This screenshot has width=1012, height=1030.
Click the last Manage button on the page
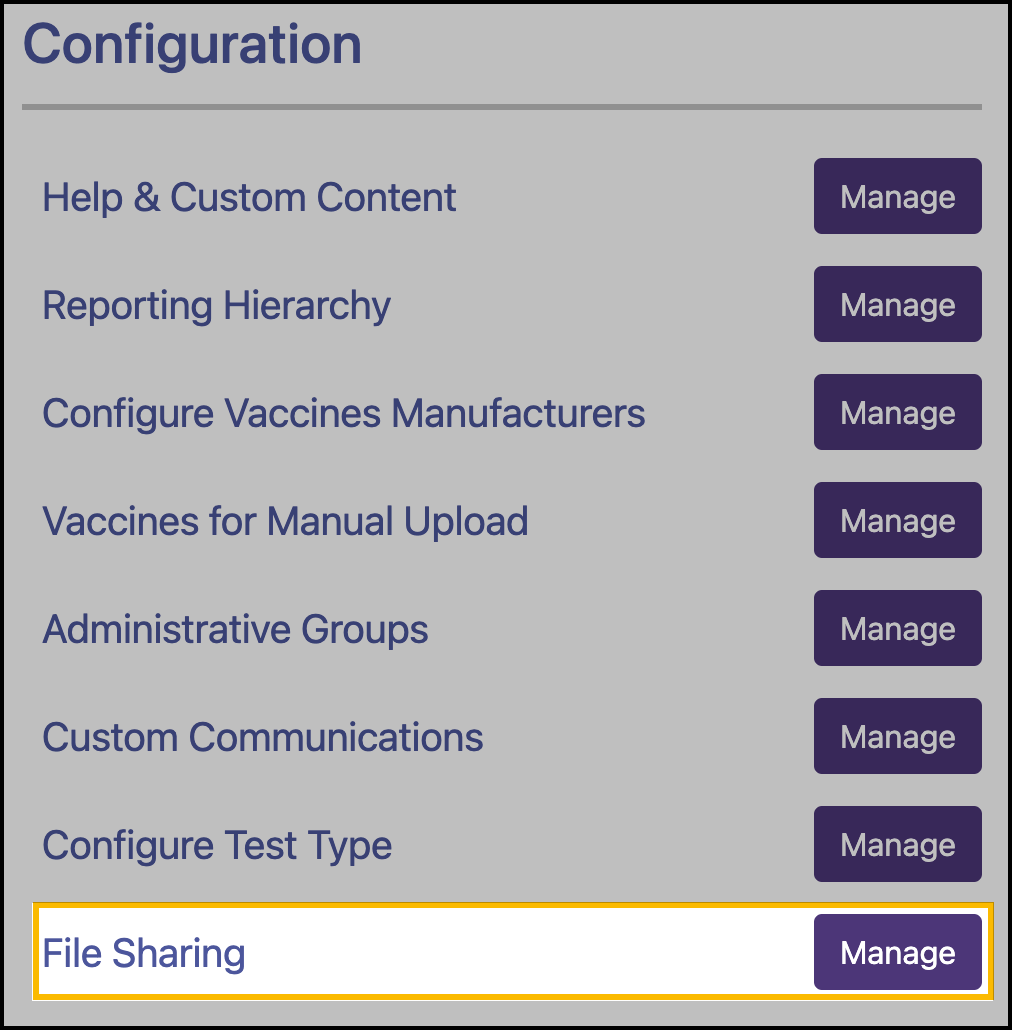pyautogui.click(x=897, y=952)
